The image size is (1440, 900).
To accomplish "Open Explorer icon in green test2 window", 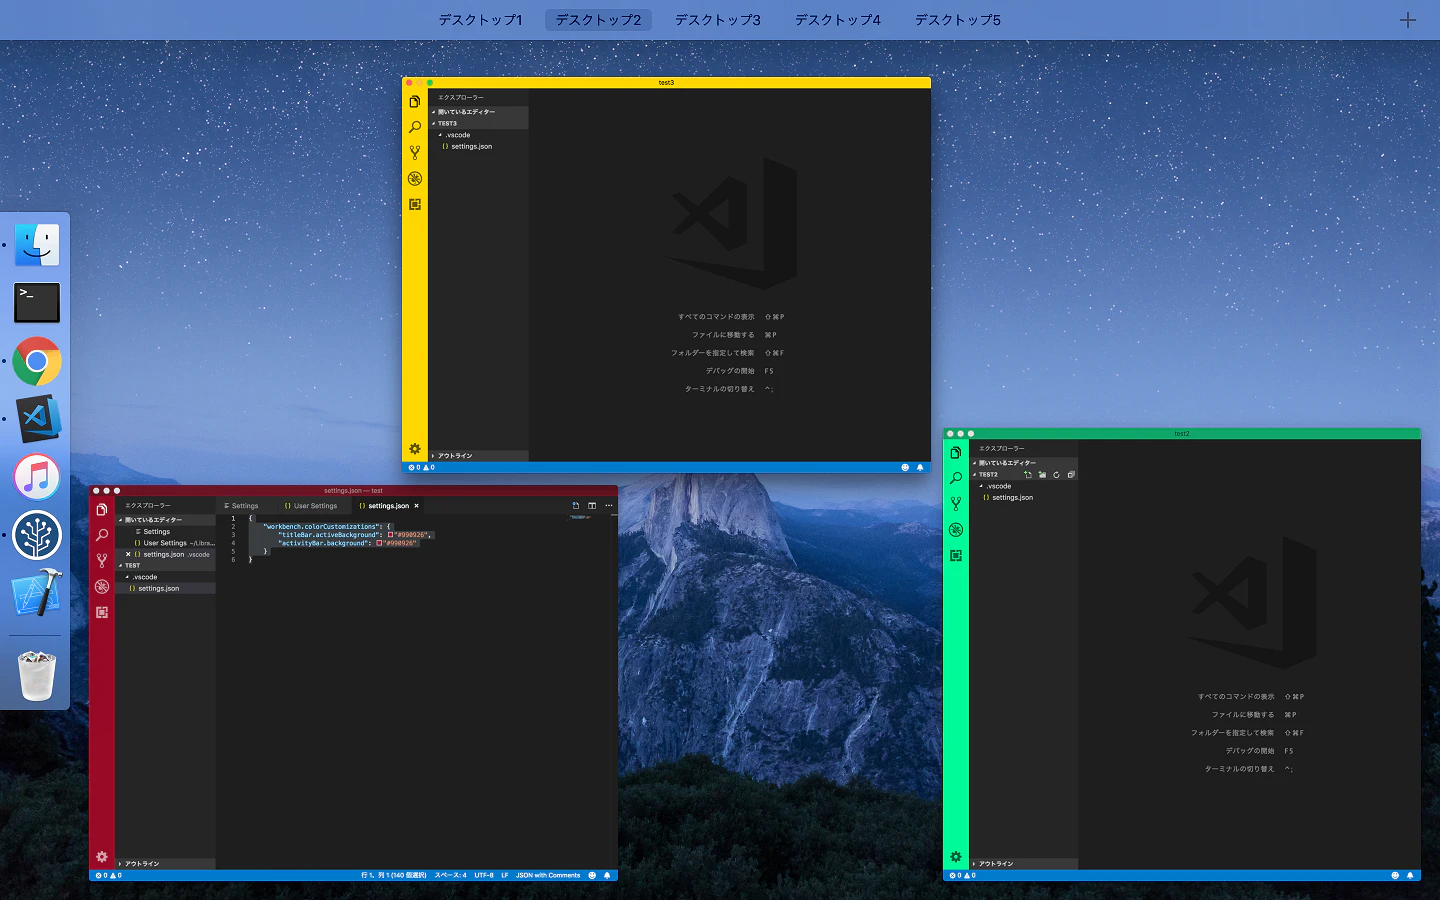I will click(956, 453).
